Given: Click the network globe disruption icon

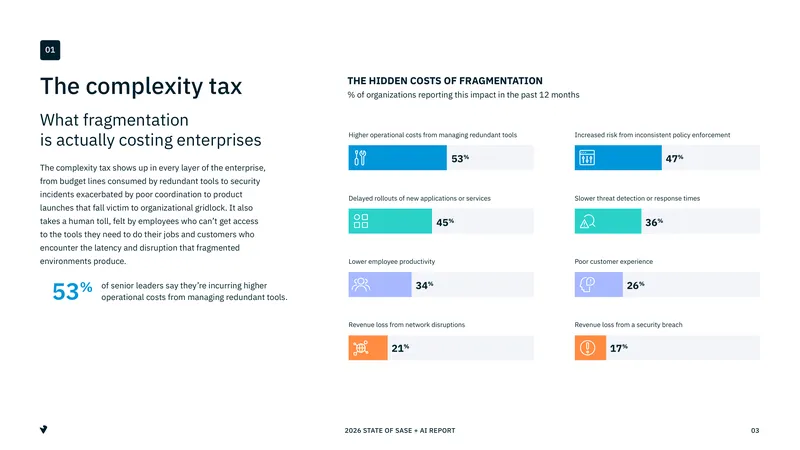Looking at the screenshot, I should [x=361, y=347].
